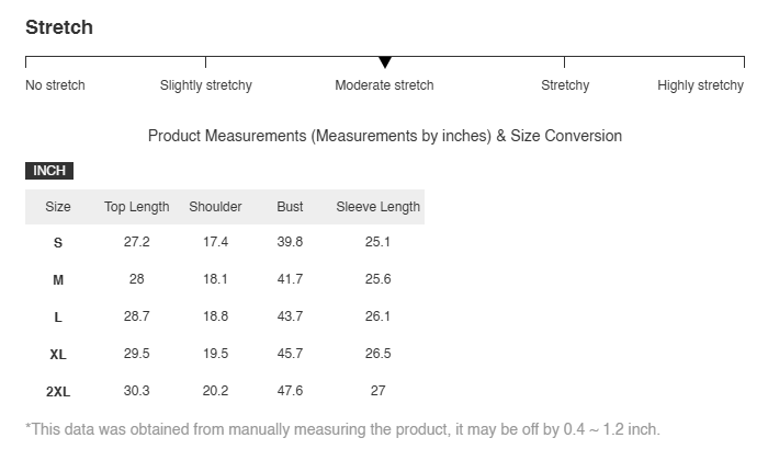
Task: Select the XL size row label
Action: pos(58,354)
